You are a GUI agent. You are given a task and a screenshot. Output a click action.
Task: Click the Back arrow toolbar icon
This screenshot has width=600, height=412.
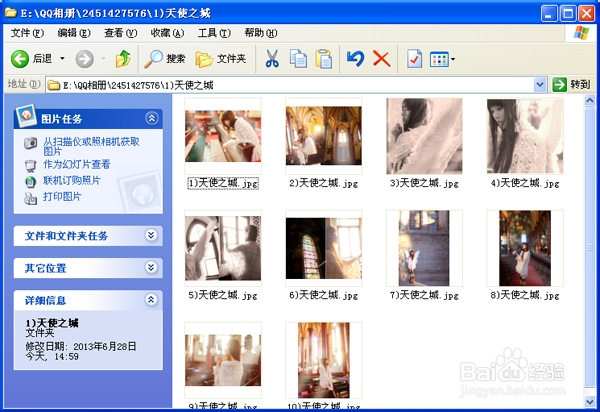[x=20, y=59]
